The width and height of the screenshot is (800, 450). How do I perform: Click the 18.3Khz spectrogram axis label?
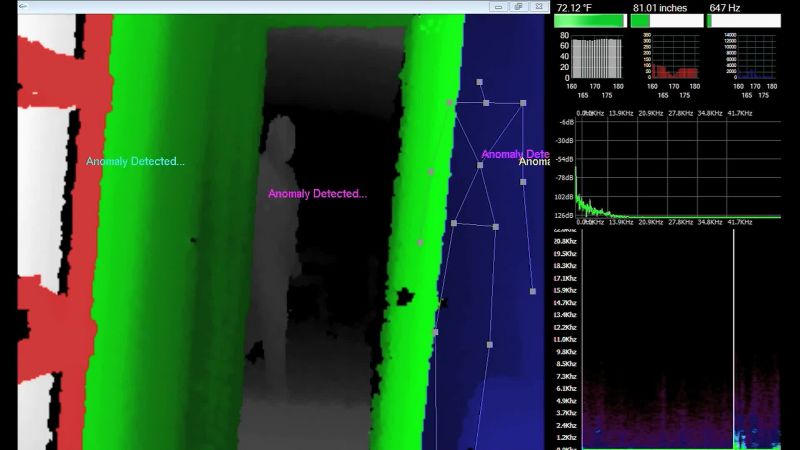click(565, 266)
